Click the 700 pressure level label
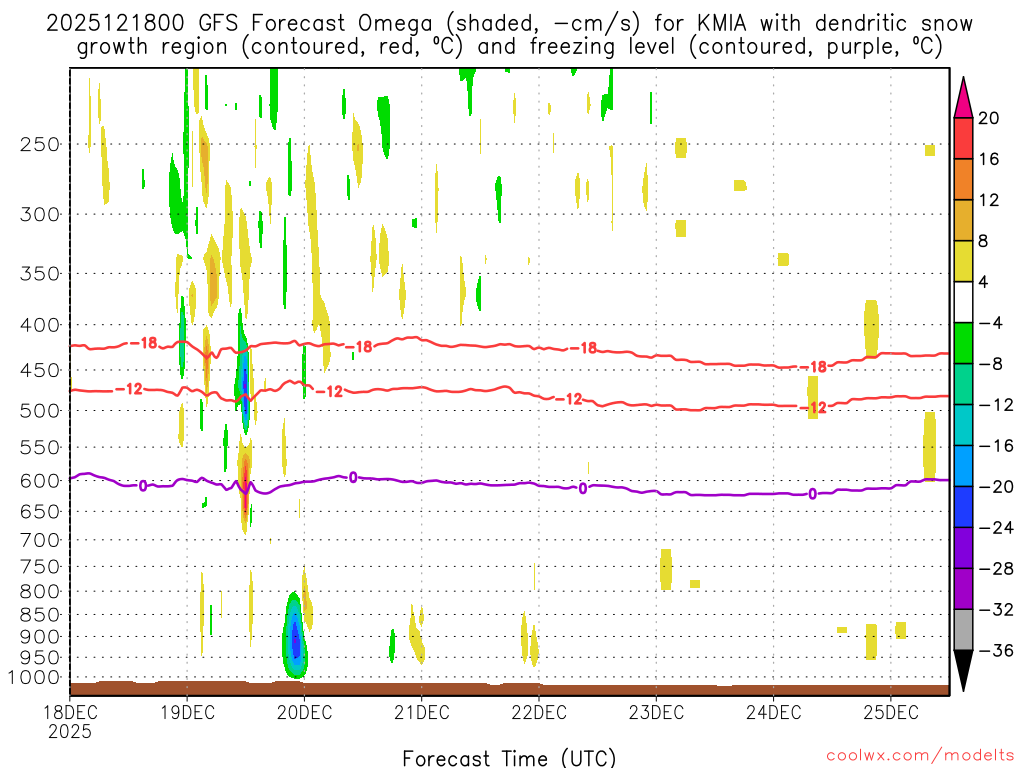Viewport: 1024px width, 768px height. [x=40, y=540]
